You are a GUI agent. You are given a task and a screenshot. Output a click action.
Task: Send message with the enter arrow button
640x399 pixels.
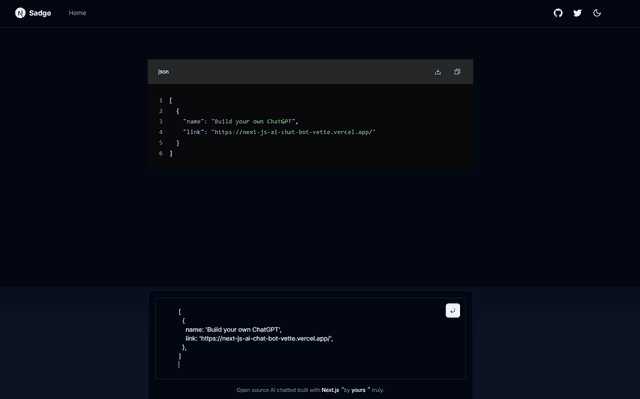(x=453, y=310)
